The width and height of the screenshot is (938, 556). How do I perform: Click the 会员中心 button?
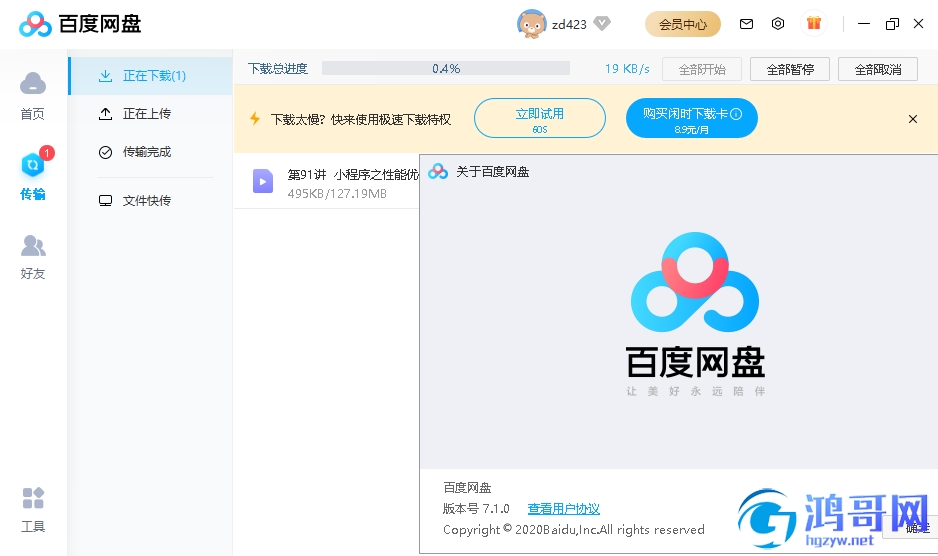pyautogui.click(x=683, y=25)
